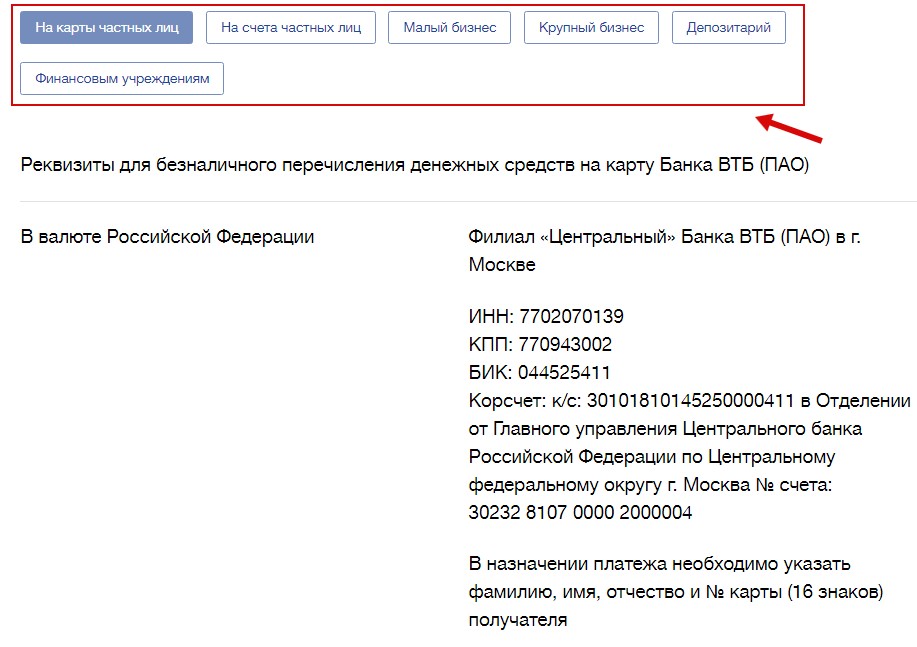Open "Финансовым учреждениям" requisites tab
917x647 pixels.
pyautogui.click(x=122, y=78)
